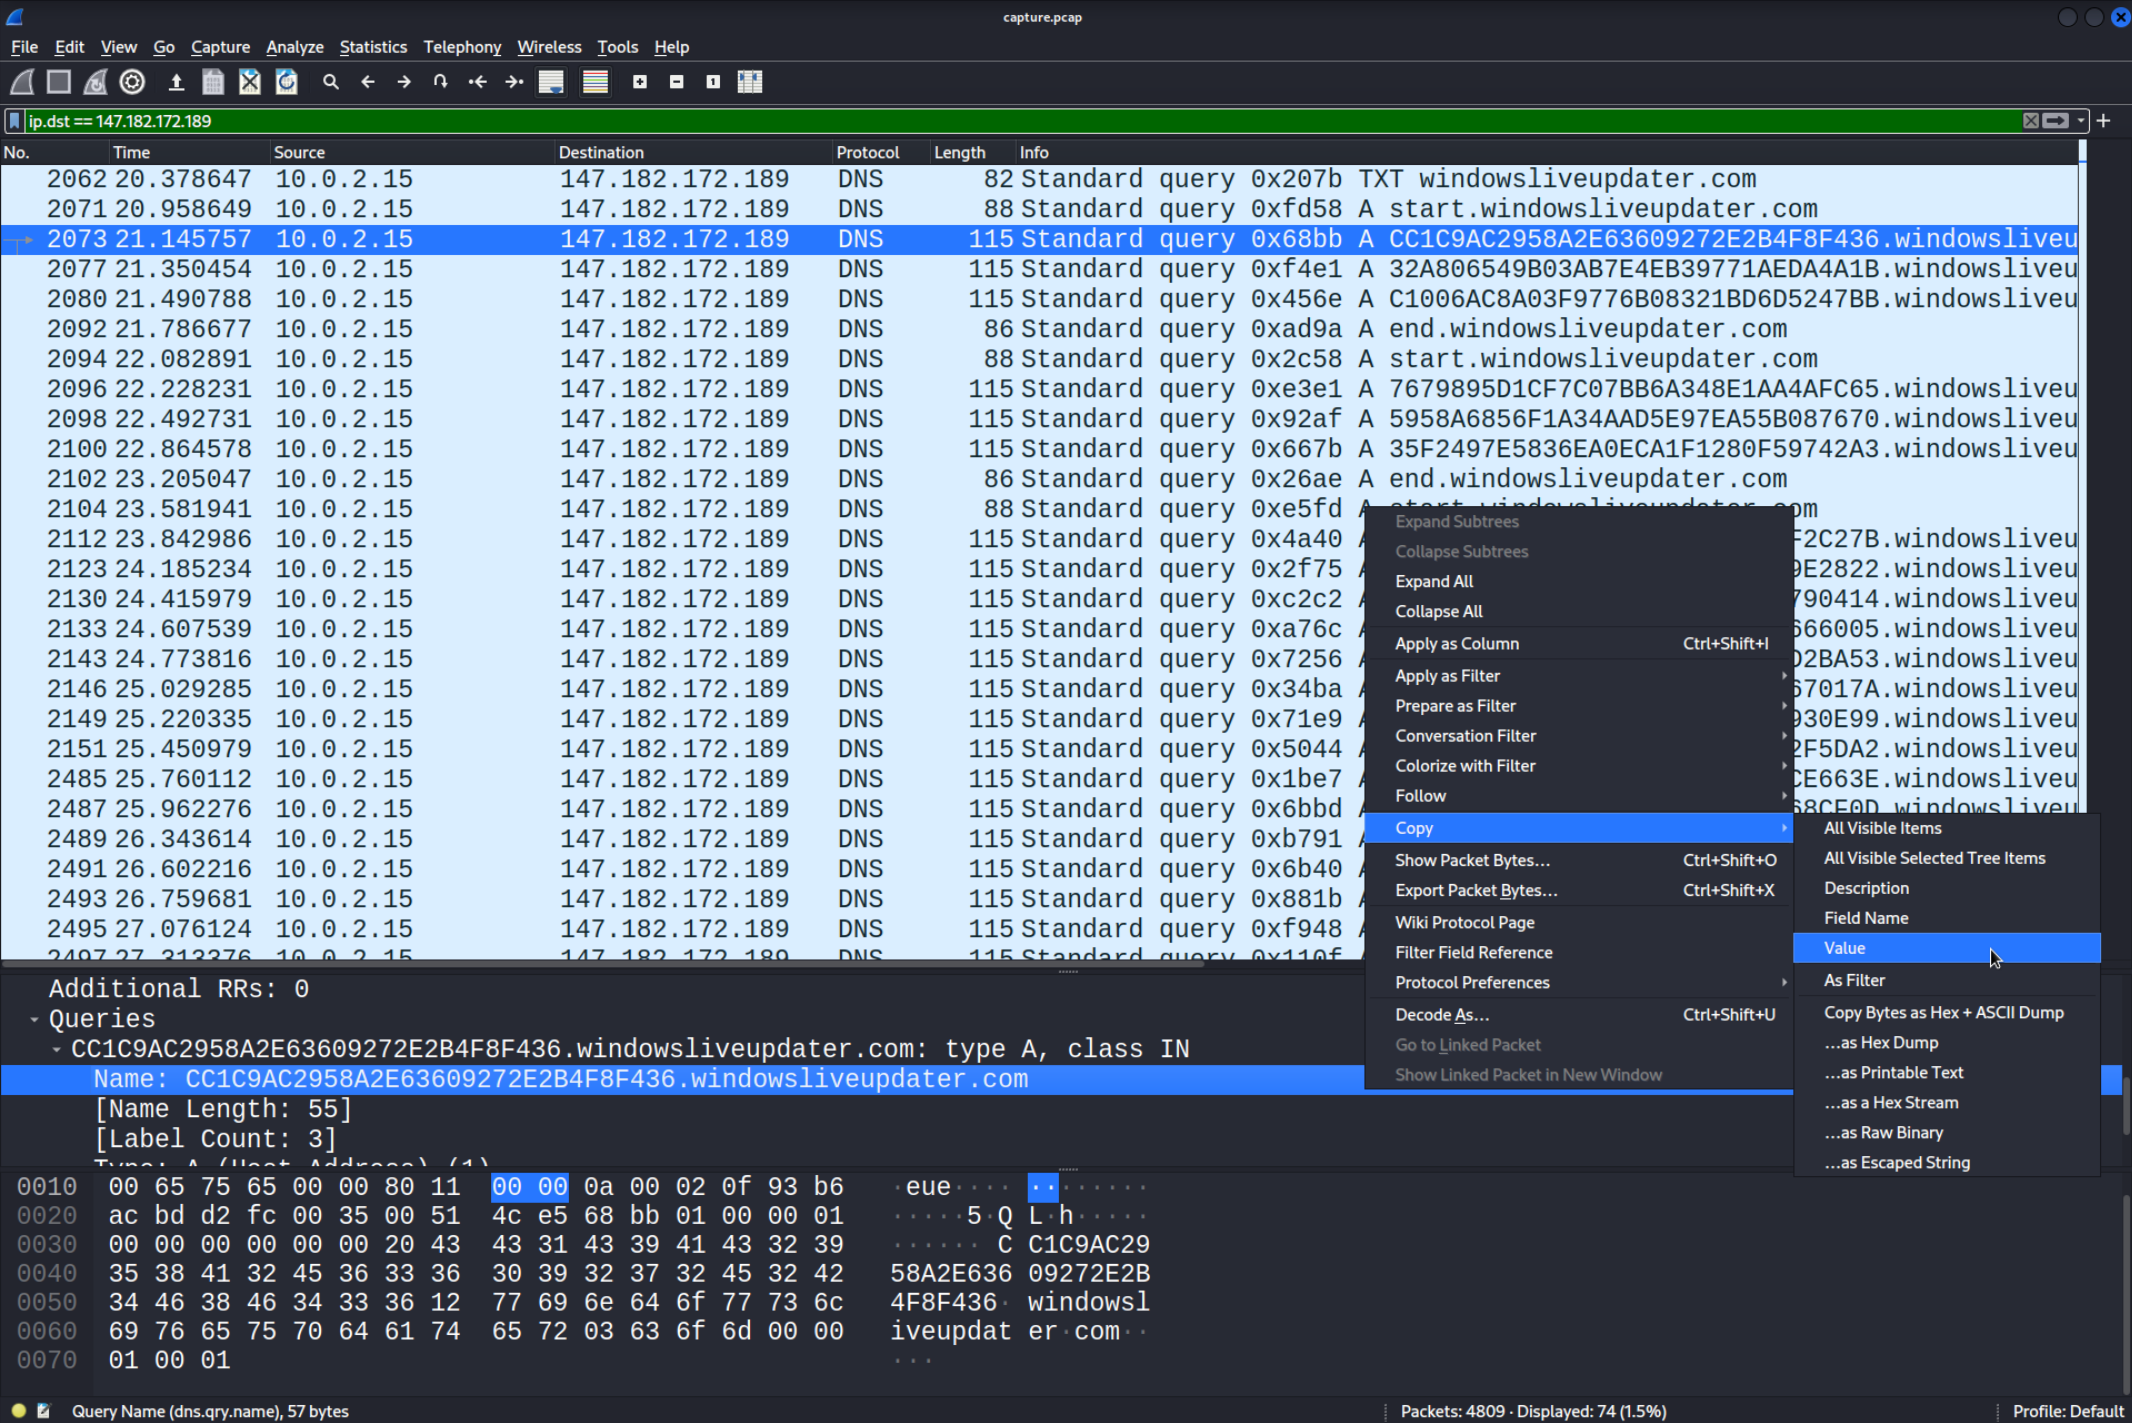Click Profile: Default in status bar
The width and height of the screenshot is (2132, 1423).
(x=2067, y=1411)
